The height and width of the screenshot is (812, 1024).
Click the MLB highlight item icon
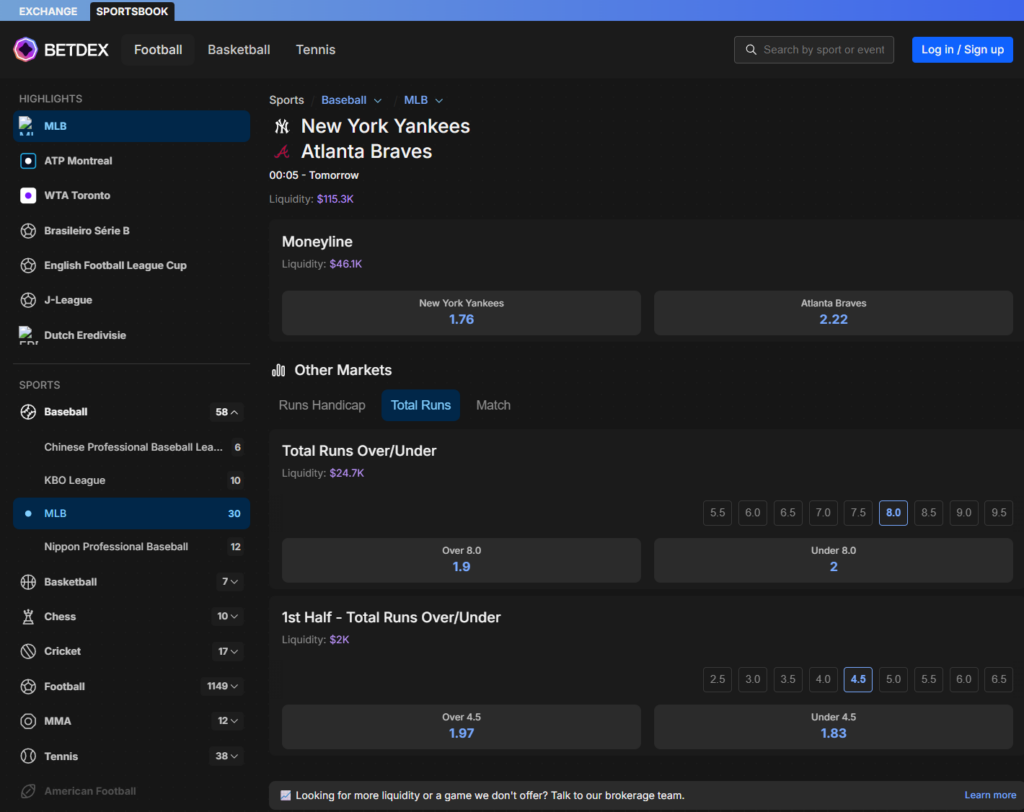pyautogui.click(x=27, y=126)
